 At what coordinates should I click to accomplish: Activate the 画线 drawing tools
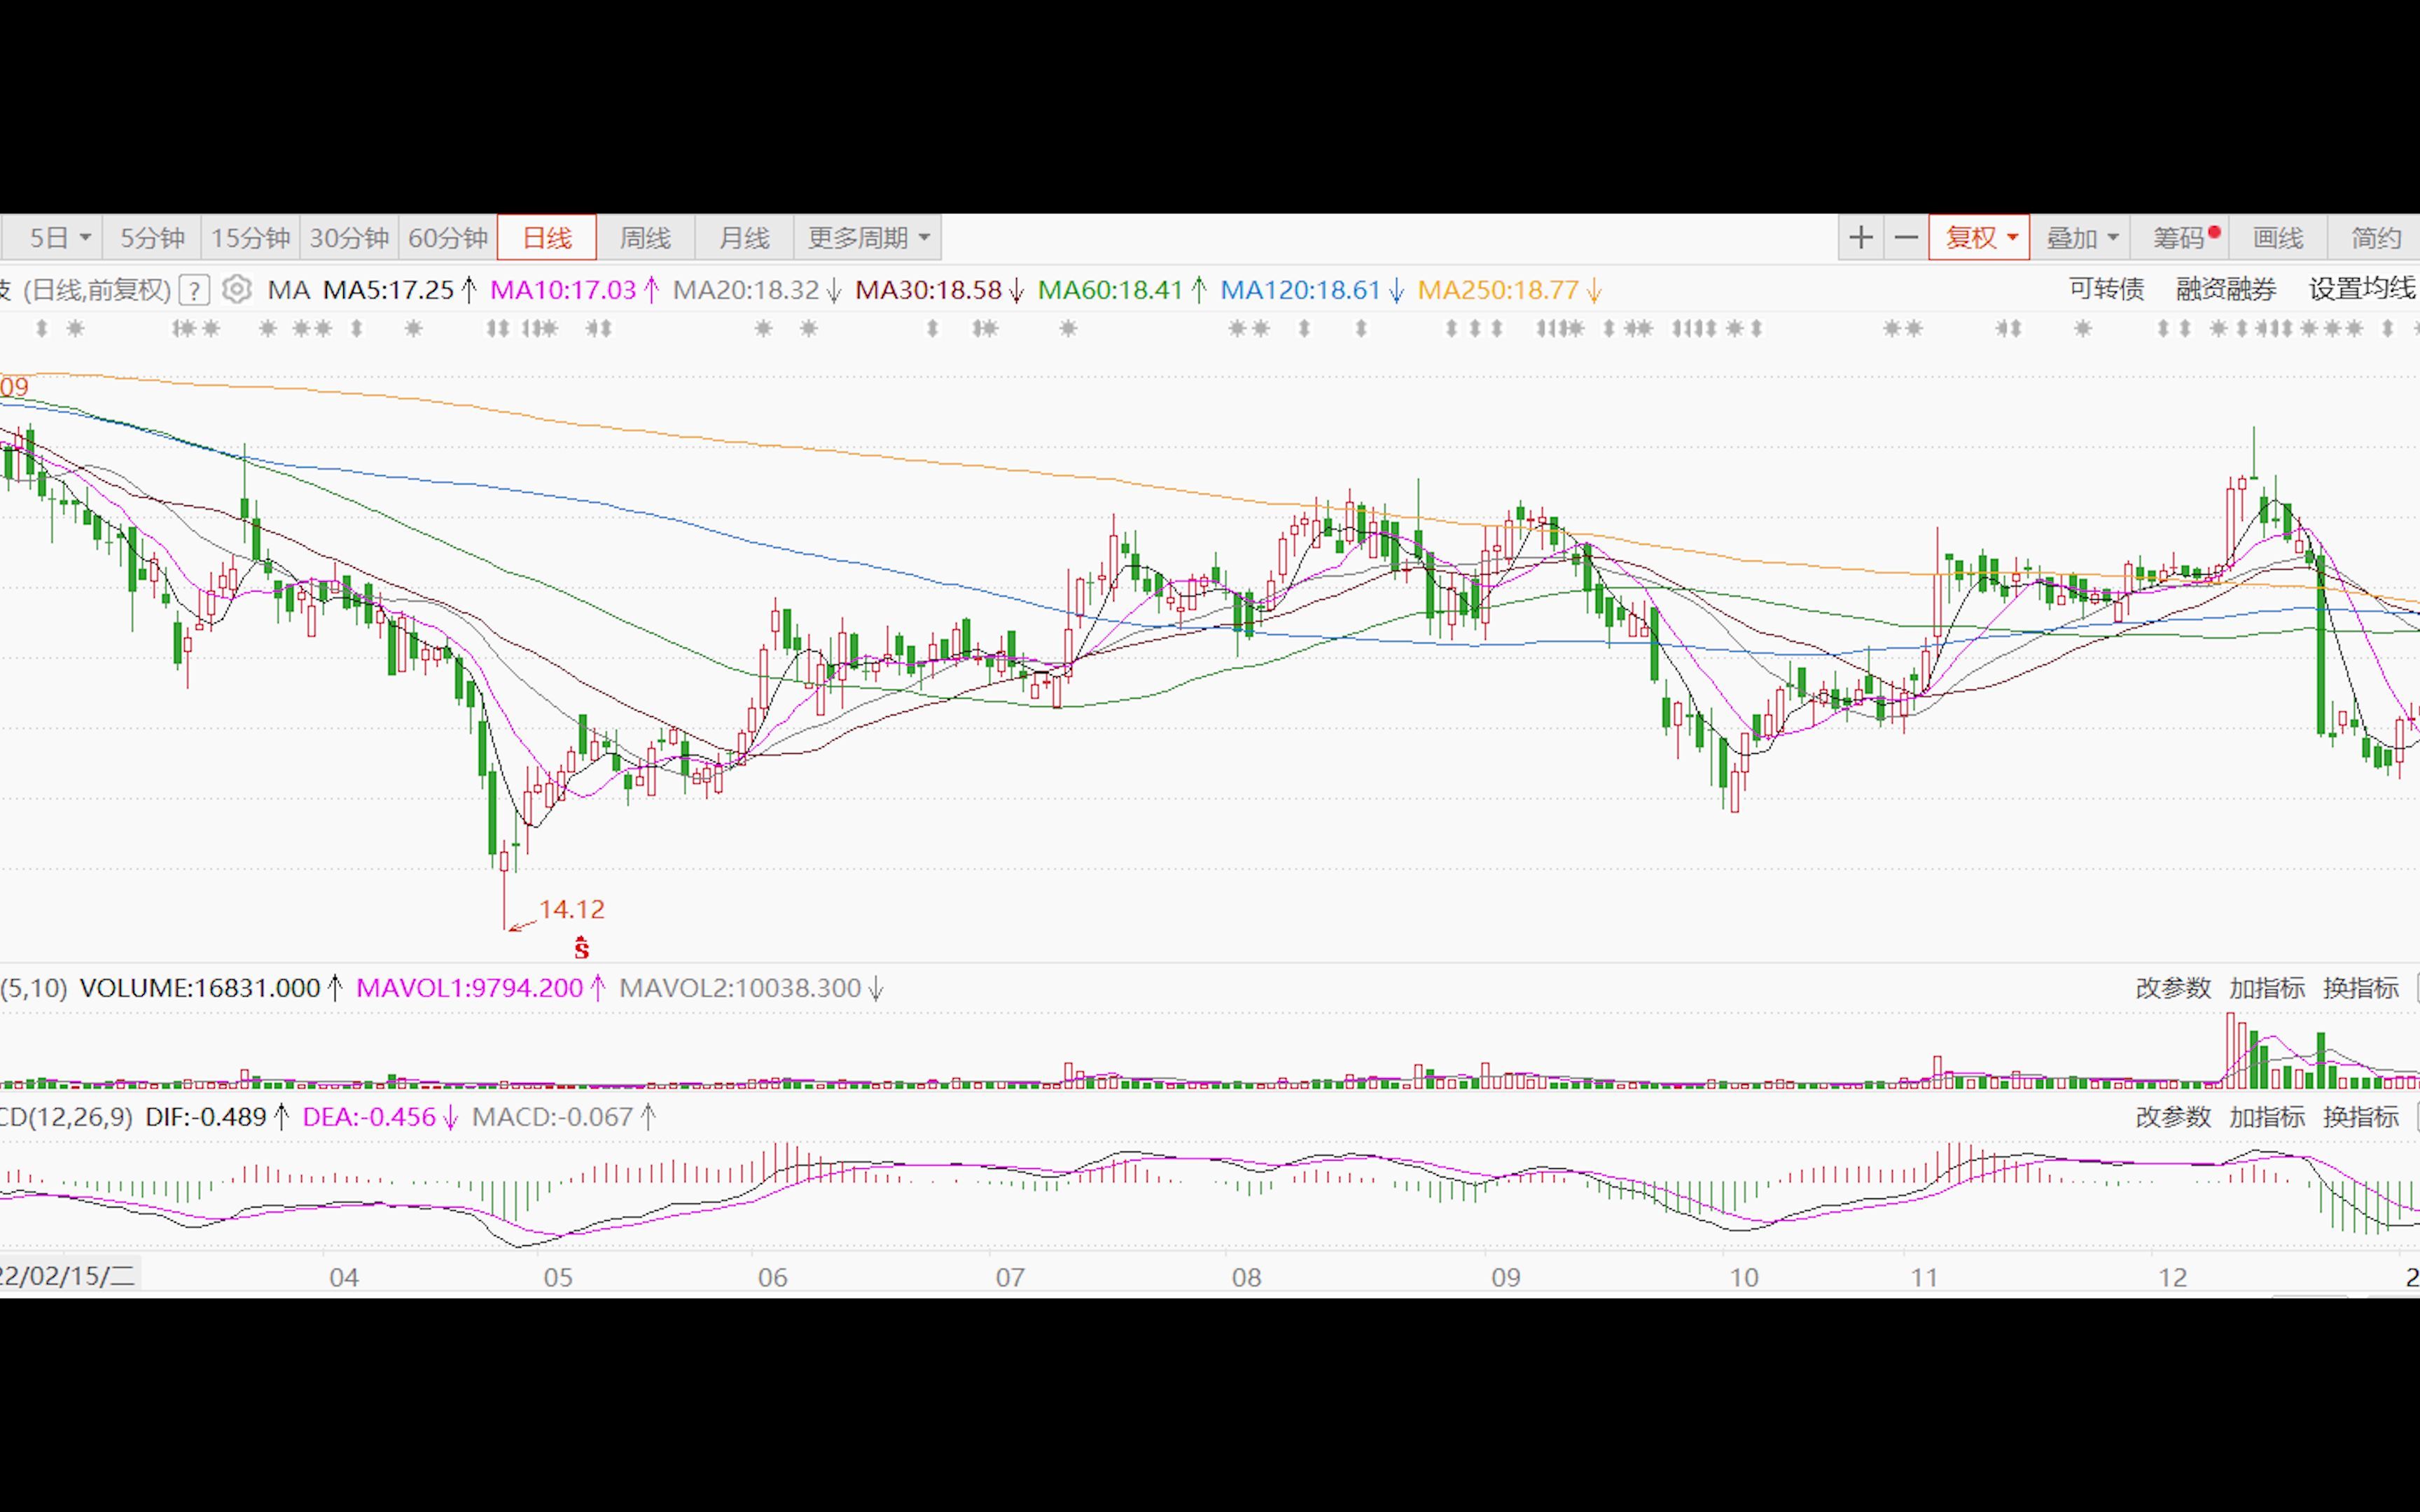(2278, 238)
